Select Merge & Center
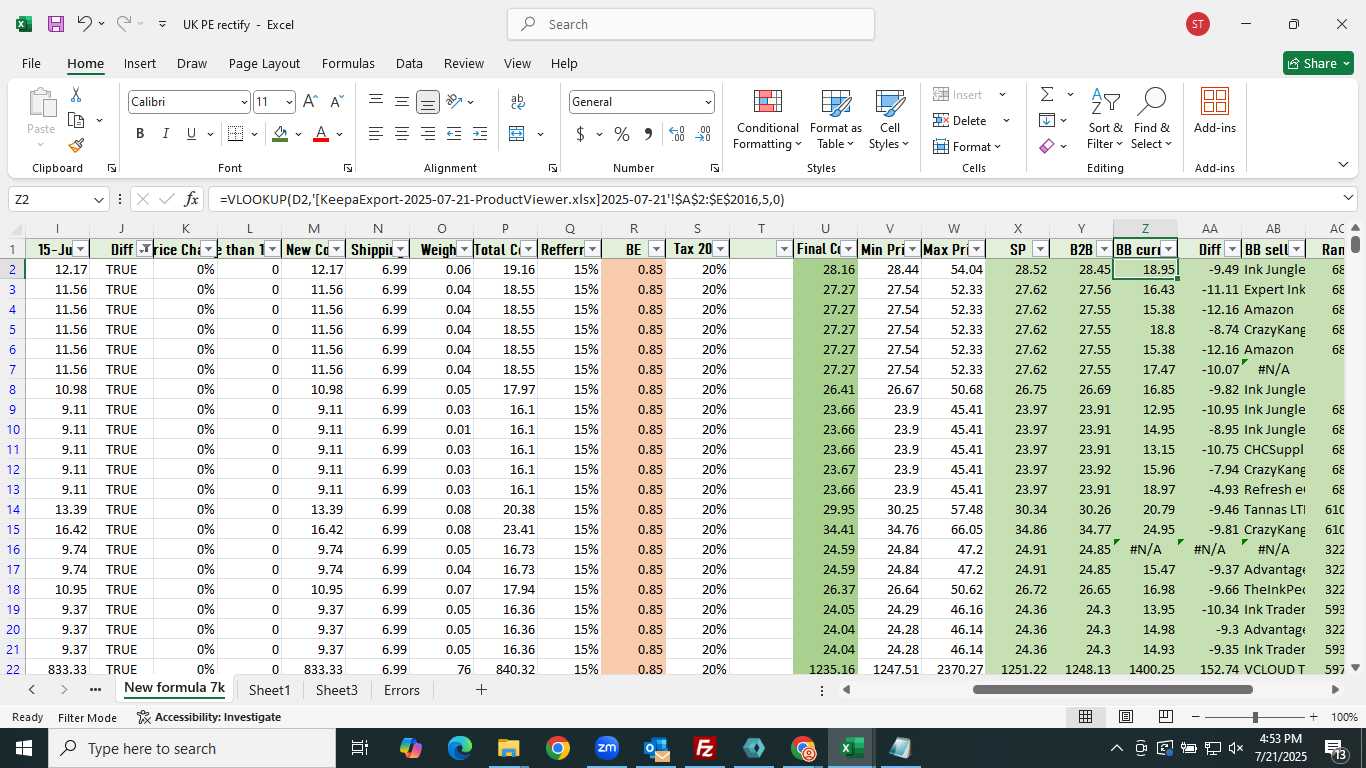The height and width of the screenshot is (768, 1366). tap(517, 134)
